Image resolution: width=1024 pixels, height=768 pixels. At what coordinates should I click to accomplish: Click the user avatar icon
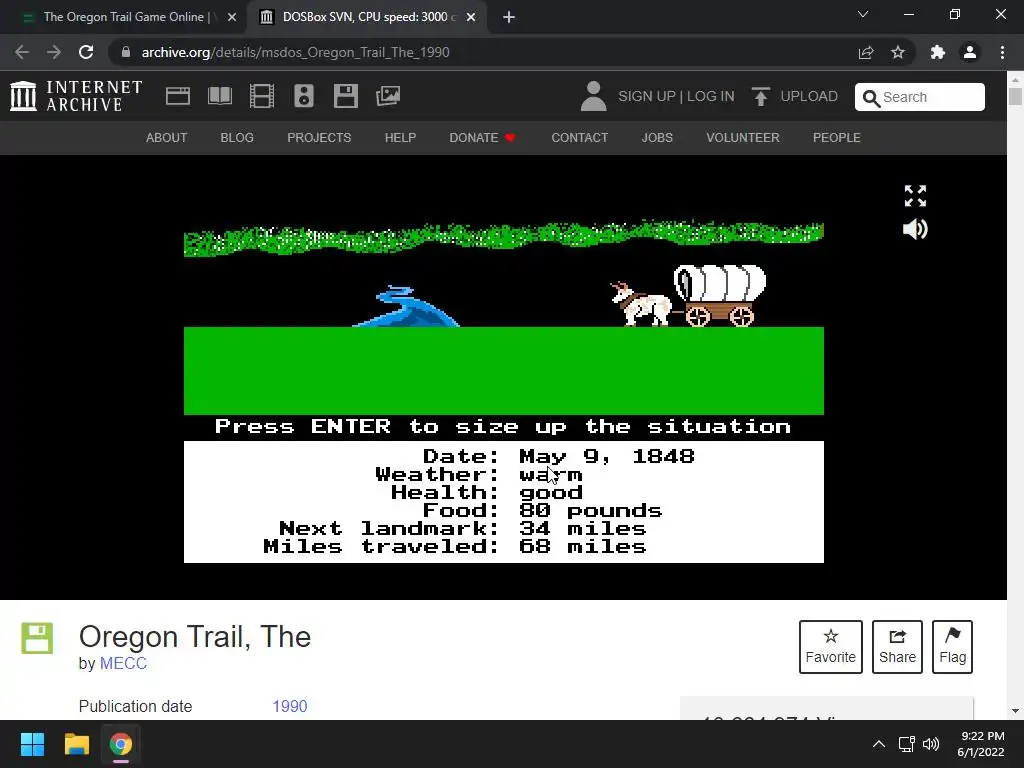[593, 96]
